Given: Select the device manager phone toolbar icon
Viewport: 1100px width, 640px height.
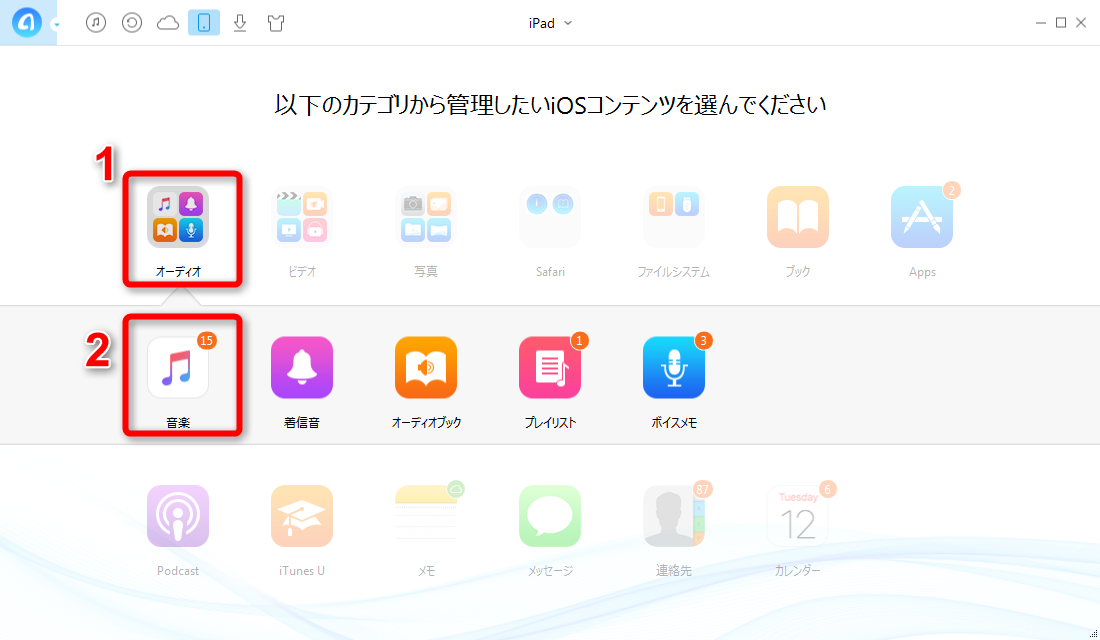Looking at the screenshot, I should tap(203, 22).
